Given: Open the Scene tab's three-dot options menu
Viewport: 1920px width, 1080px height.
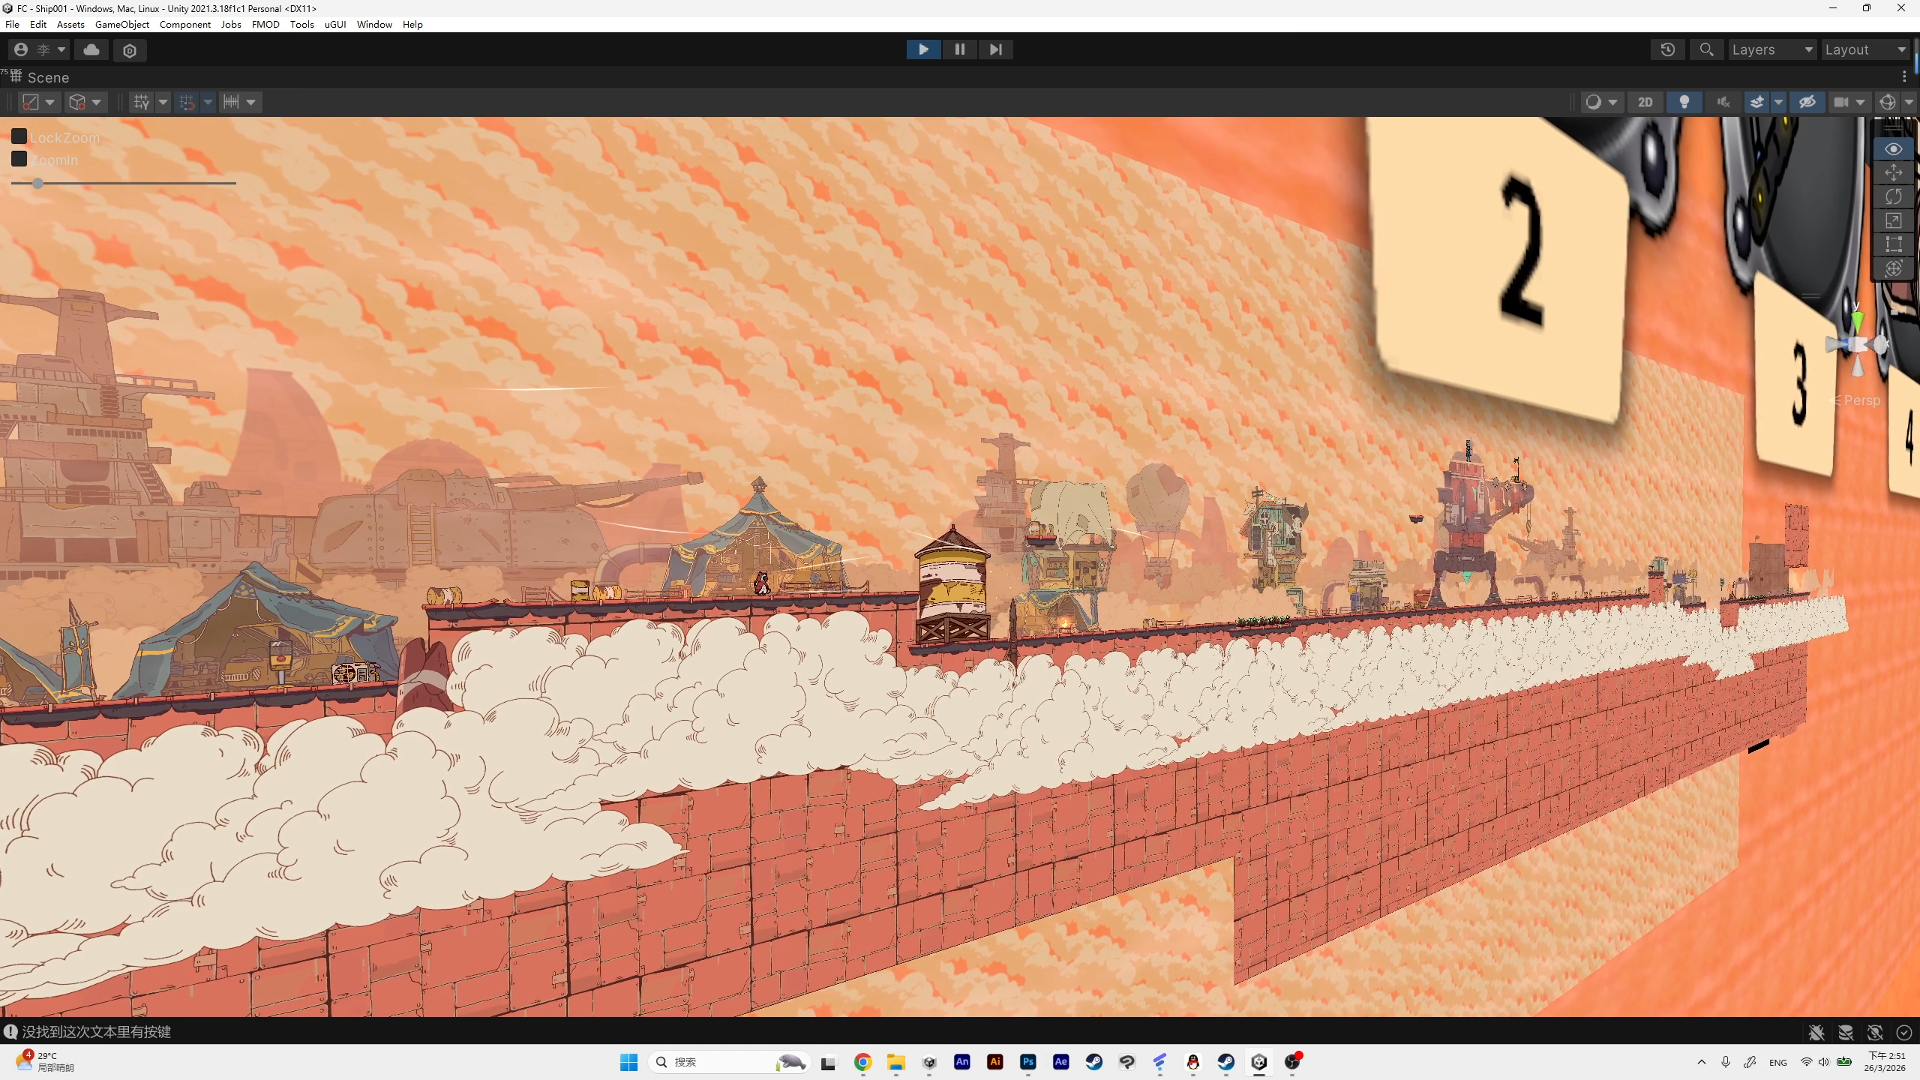Looking at the screenshot, I should [x=1904, y=77].
